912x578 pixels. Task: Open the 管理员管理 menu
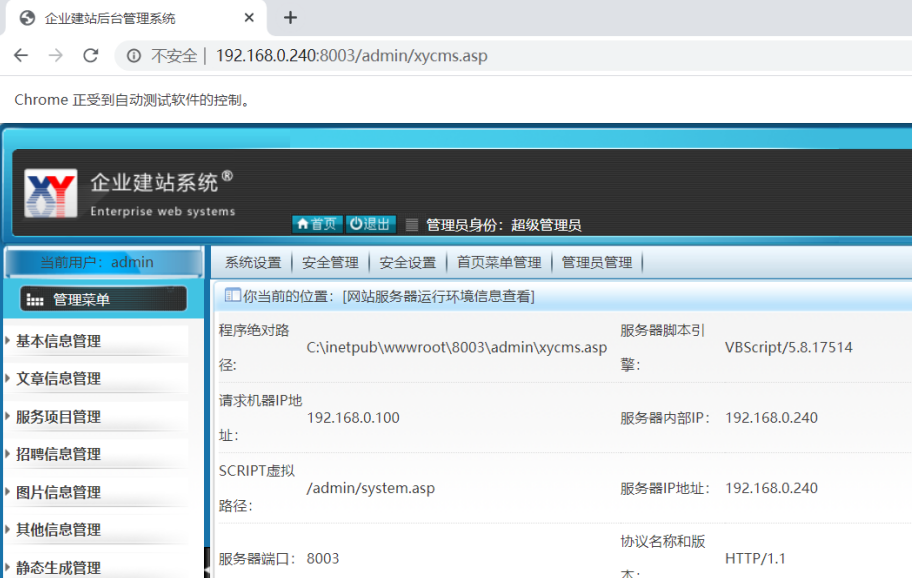tap(597, 263)
